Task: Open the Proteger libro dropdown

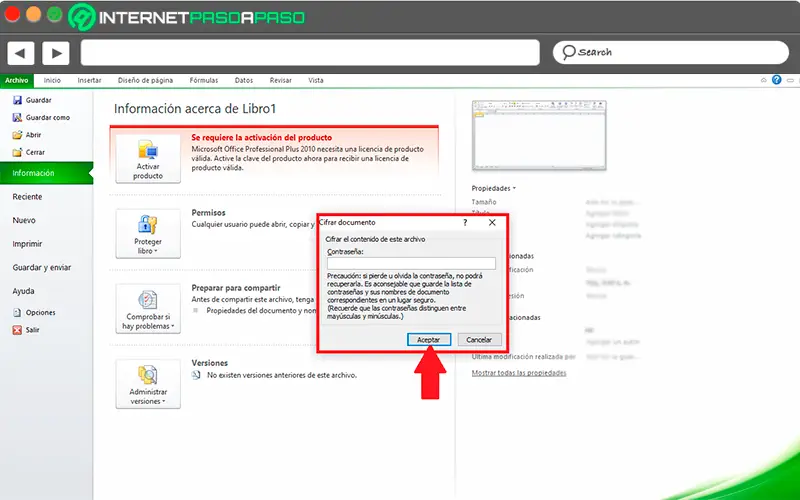Action: point(148,234)
